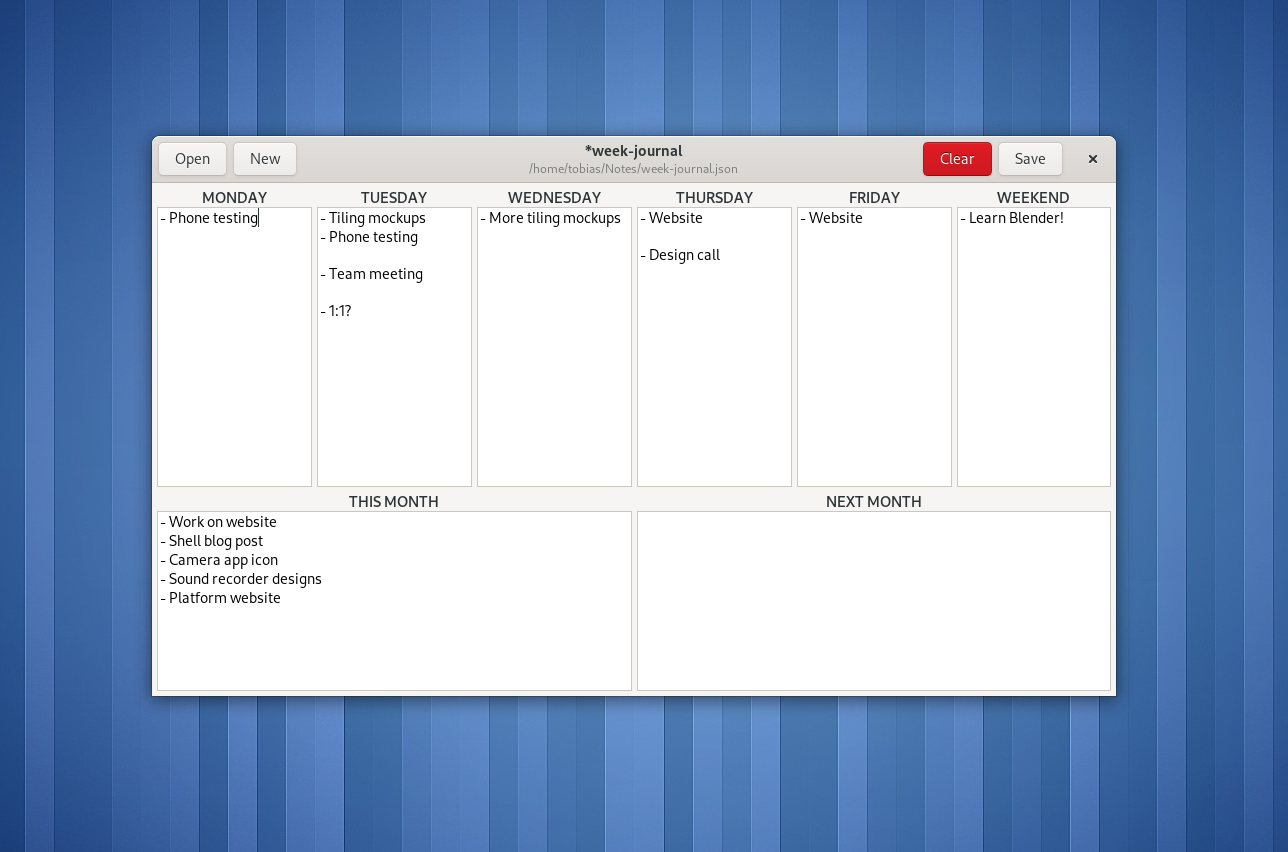This screenshot has width=1288, height=852.
Task: Click '- Shell blog post' line
Action: pyautogui.click(x=212, y=541)
